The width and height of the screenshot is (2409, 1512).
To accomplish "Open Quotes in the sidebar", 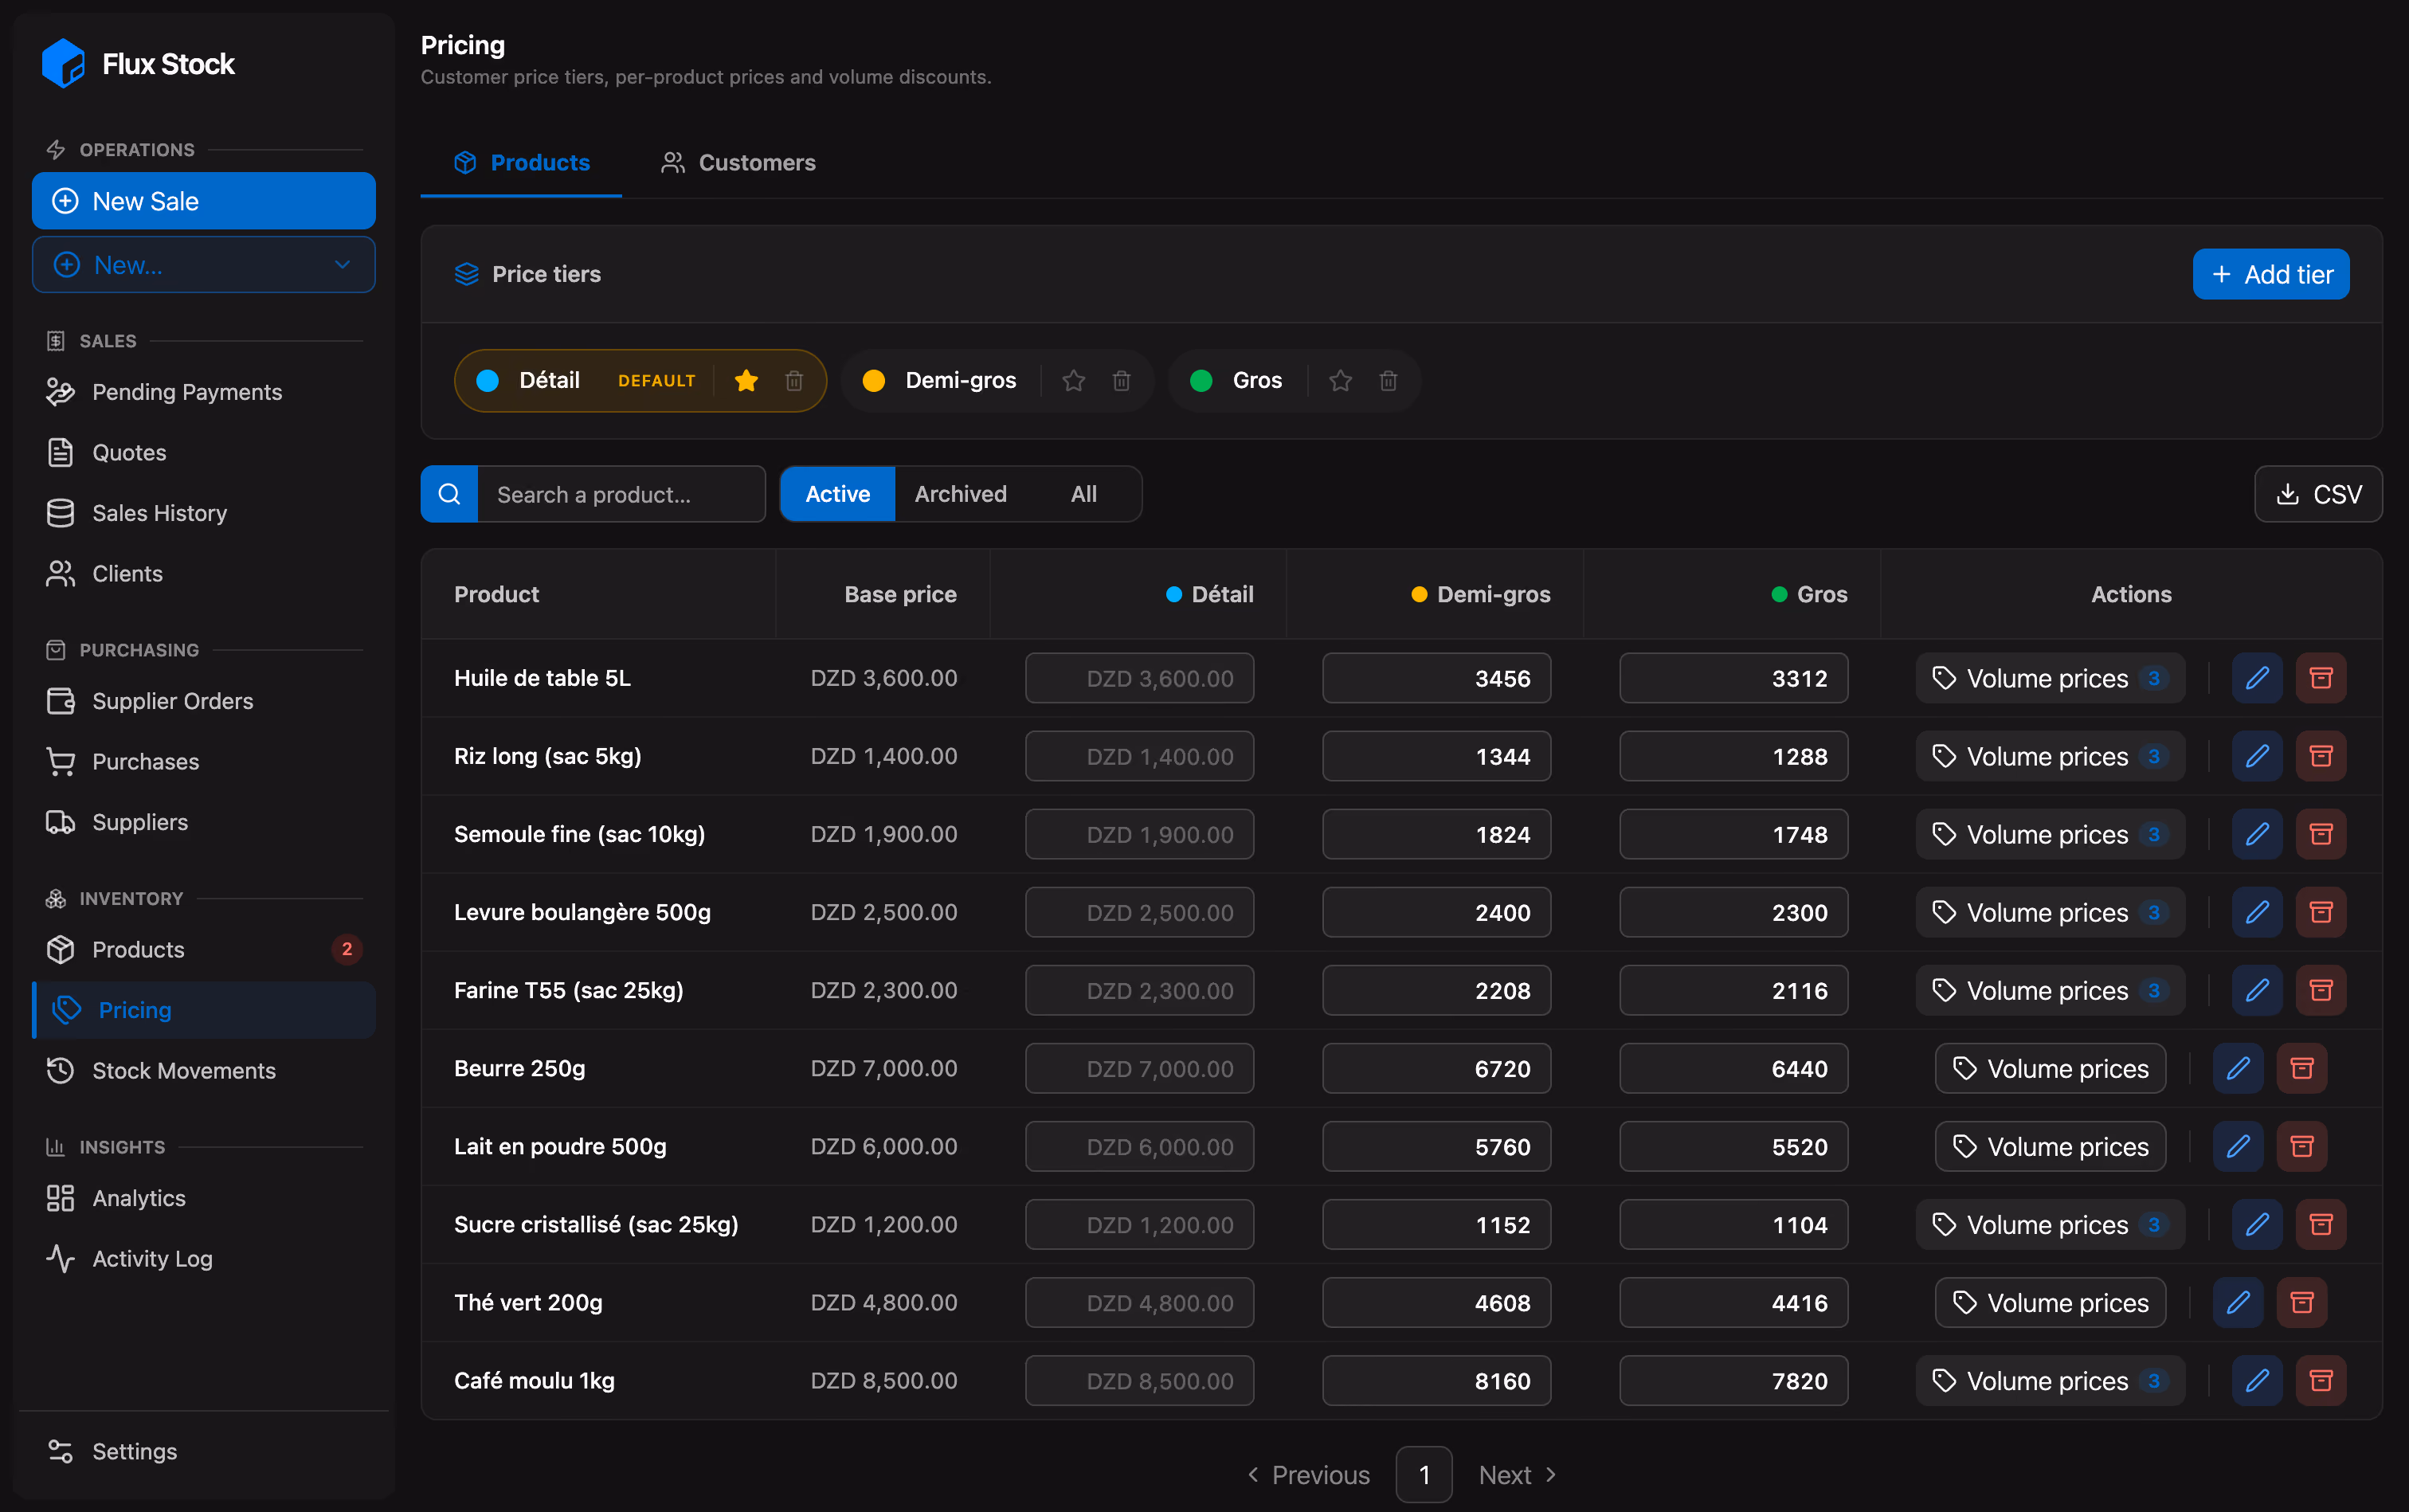I will [204, 452].
